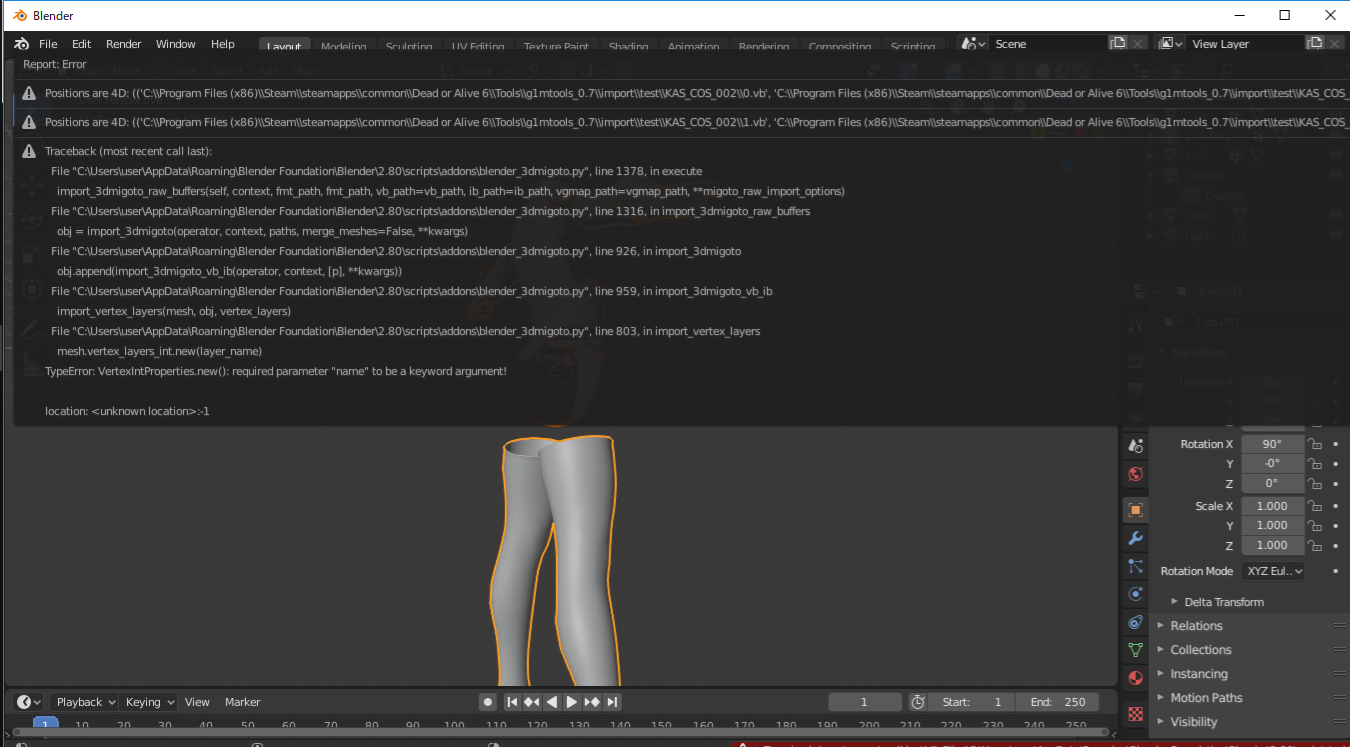Toggle lock for Scale Z
This screenshot has width=1350, height=747.
(1316, 546)
